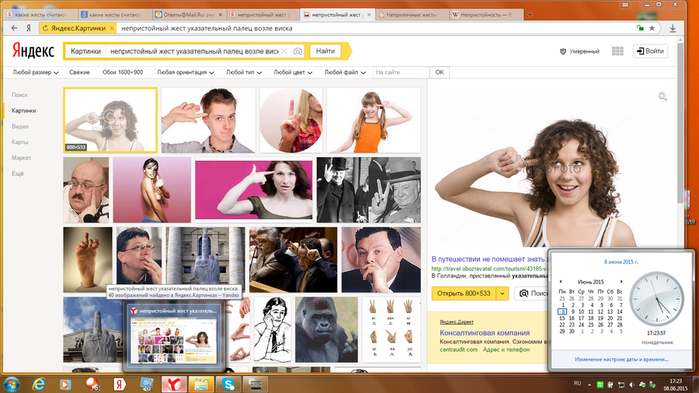The height and width of the screenshot is (393, 699).
Task: Open Skype from the taskbar
Action: pos(228,384)
